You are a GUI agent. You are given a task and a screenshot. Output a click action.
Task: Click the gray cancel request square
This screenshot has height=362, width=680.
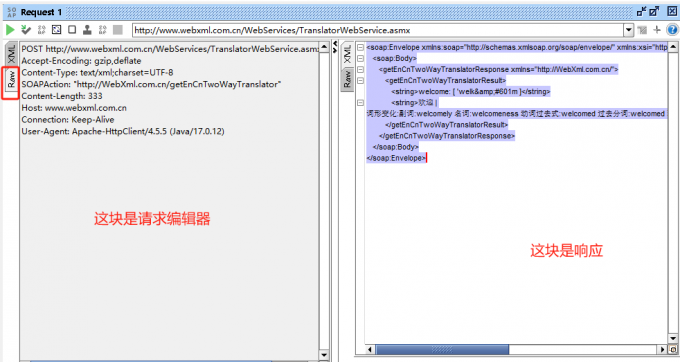(118, 30)
